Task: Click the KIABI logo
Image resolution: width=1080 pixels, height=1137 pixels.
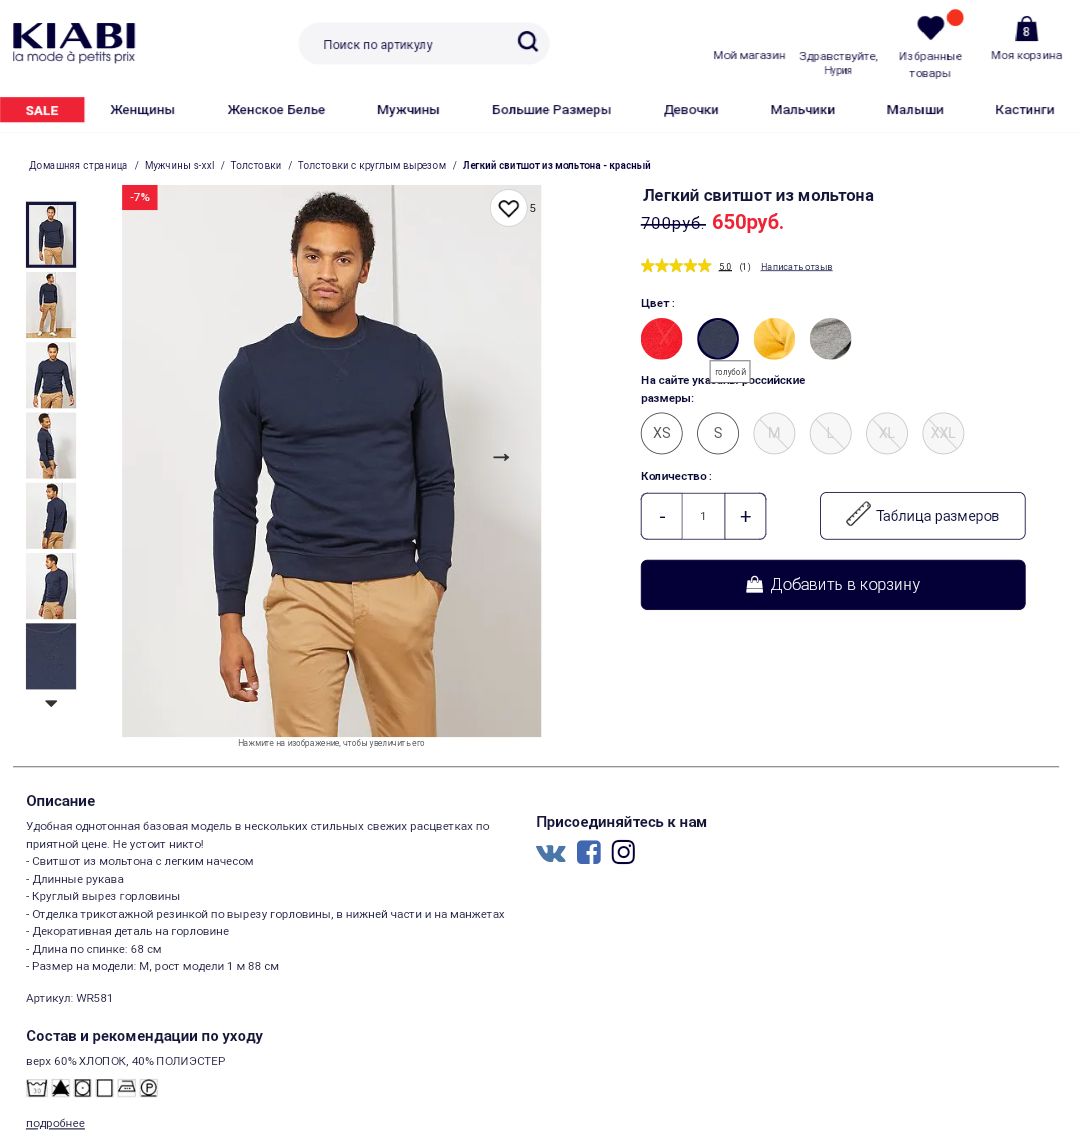Action: [74, 42]
